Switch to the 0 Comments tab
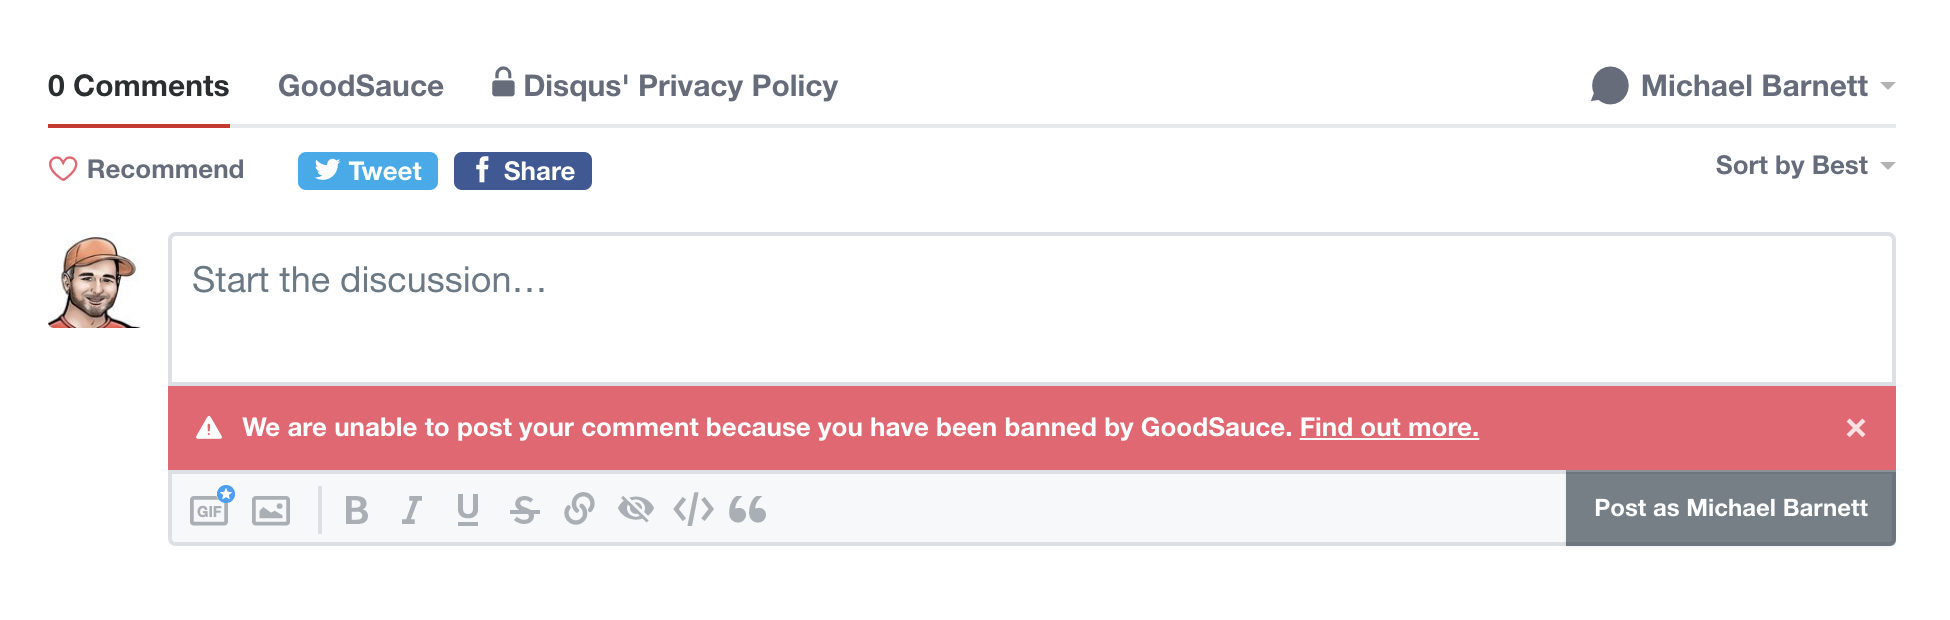Viewport: 1950px width, 620px height. (x=138, y=86)
